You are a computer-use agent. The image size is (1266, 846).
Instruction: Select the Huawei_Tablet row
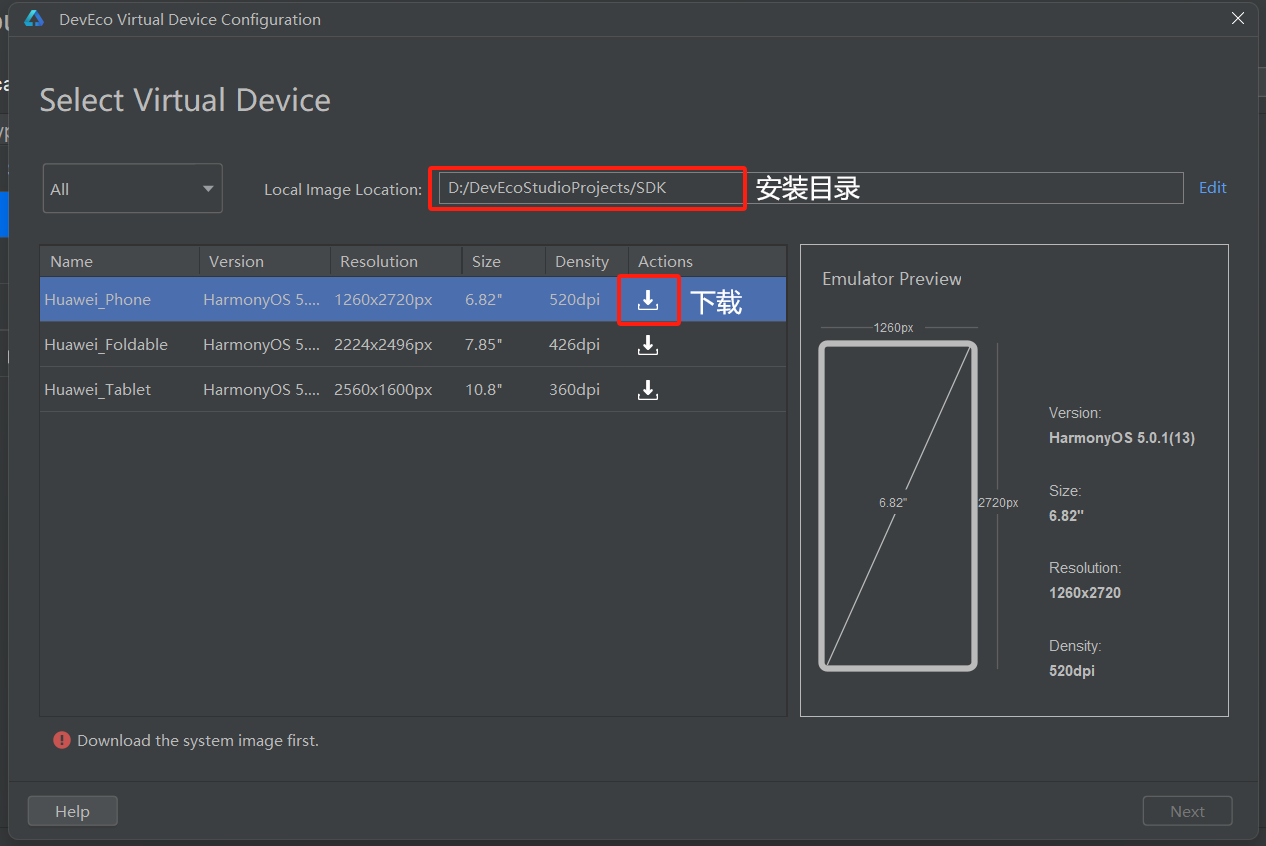[413, 389]
